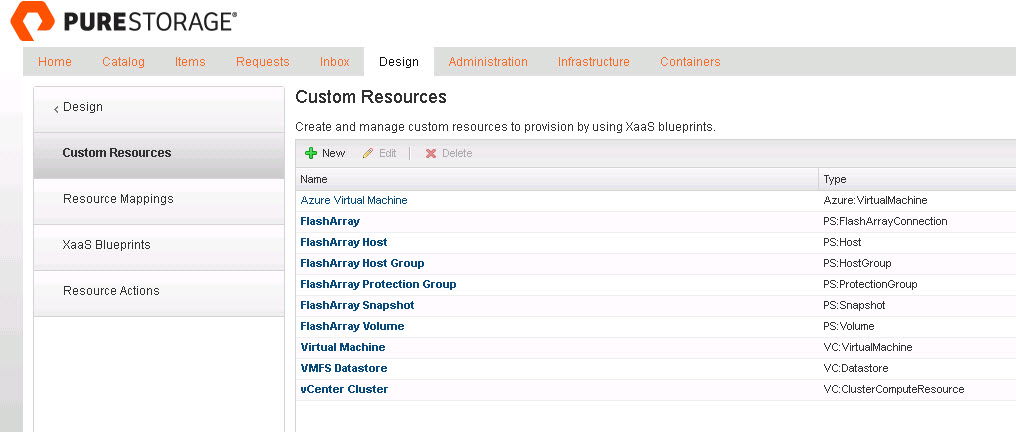Viewport: 1016px width, 432px height.
Task: Click the pencil Edit icon
Action: coord(368,153)
